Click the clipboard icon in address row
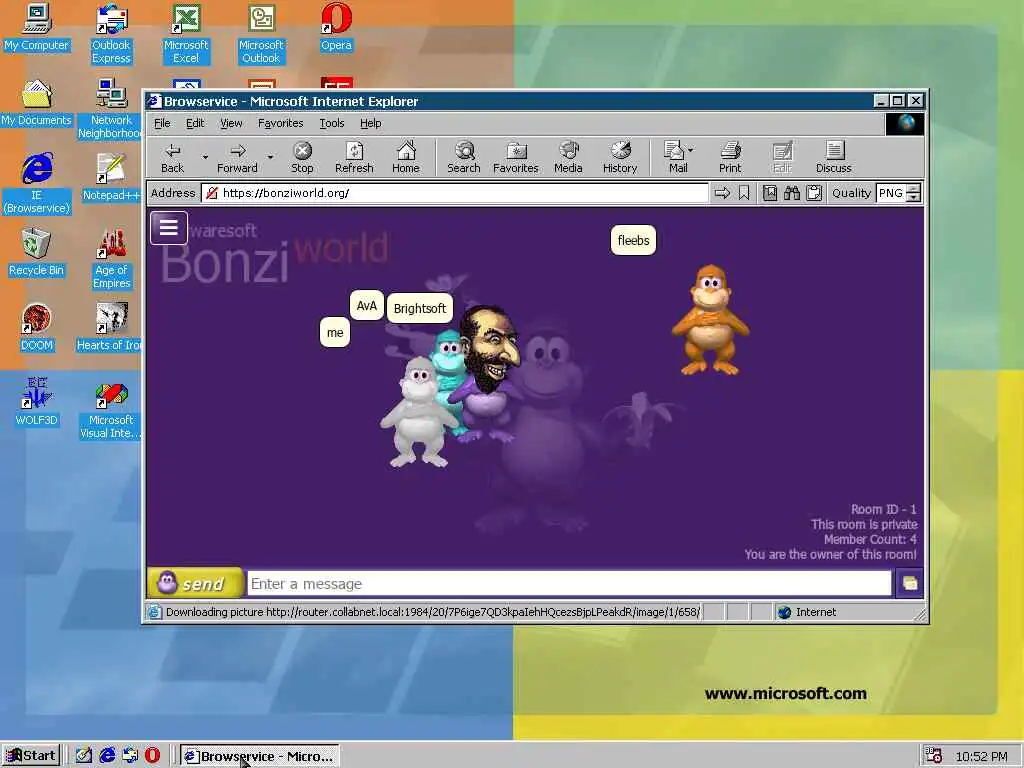1024x768 pixels. click(814, 193)
